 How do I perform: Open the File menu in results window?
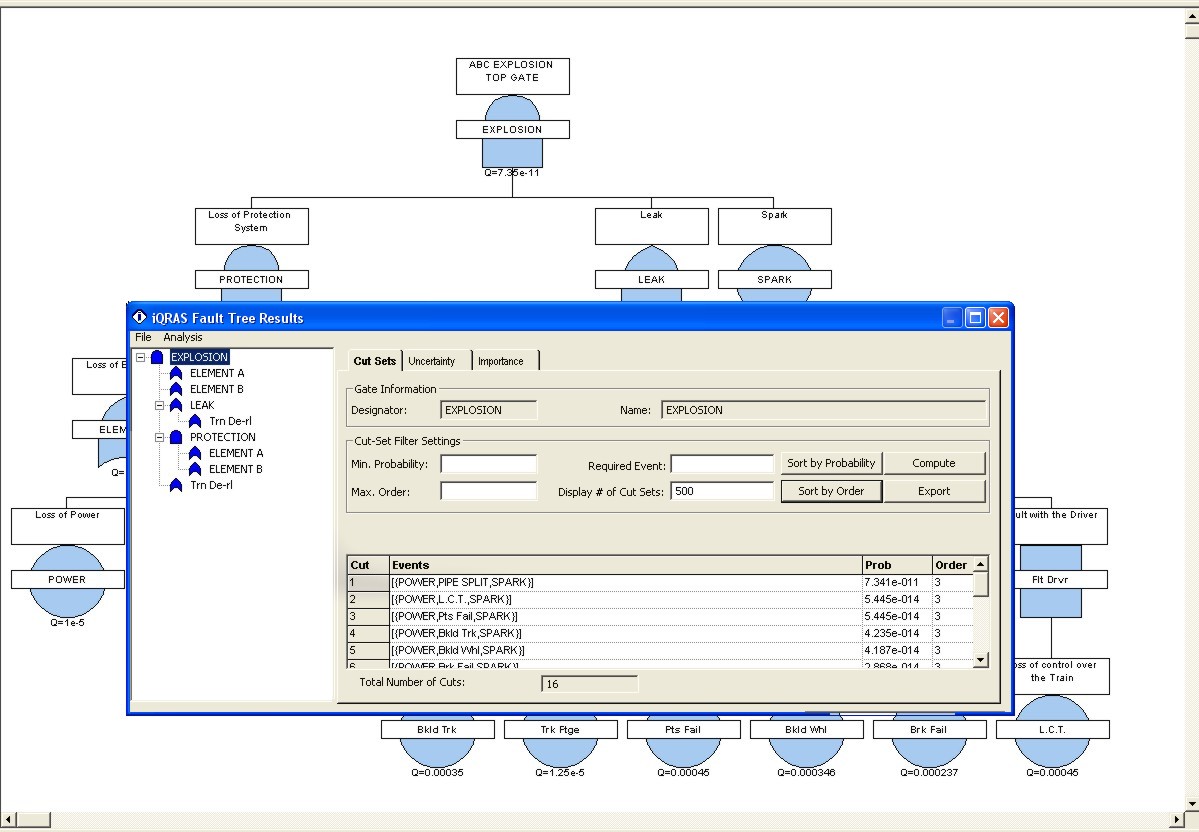(143, 337)
